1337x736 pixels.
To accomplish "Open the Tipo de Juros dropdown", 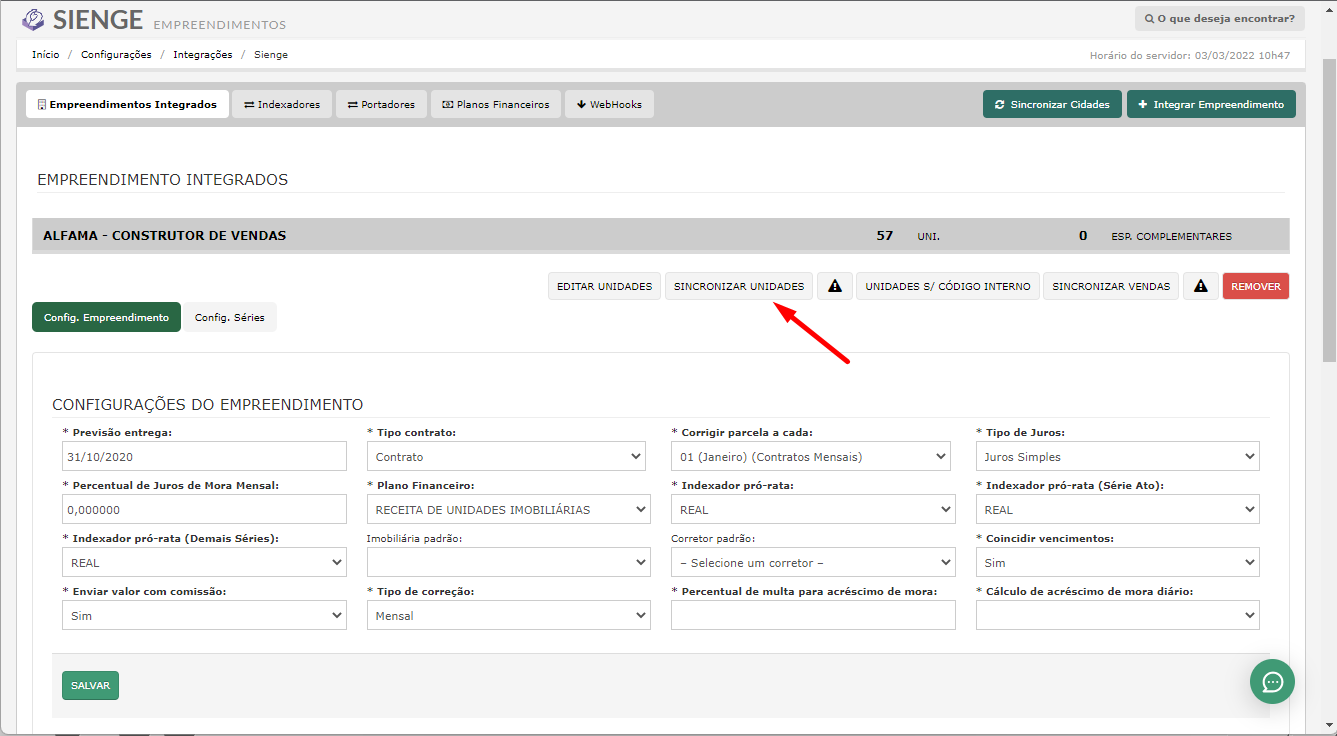I will pyautogui.click(x=1118, y=456).
